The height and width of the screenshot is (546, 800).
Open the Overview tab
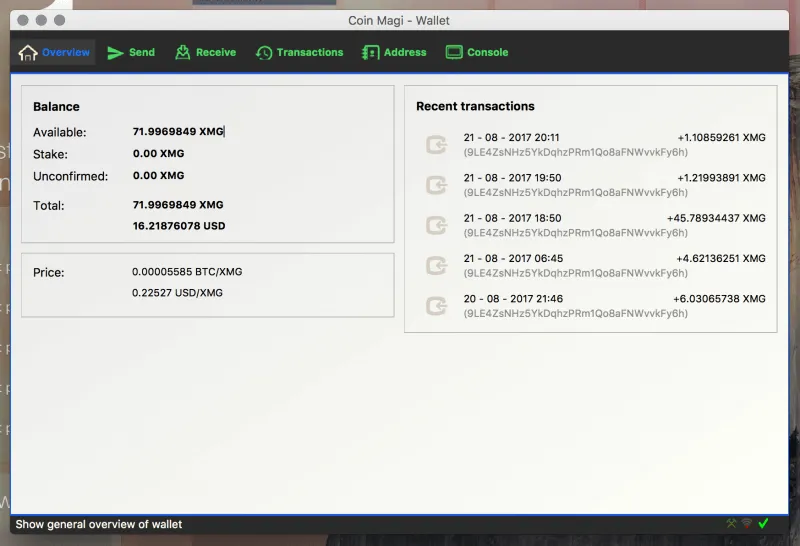click(x=54, y=52)
